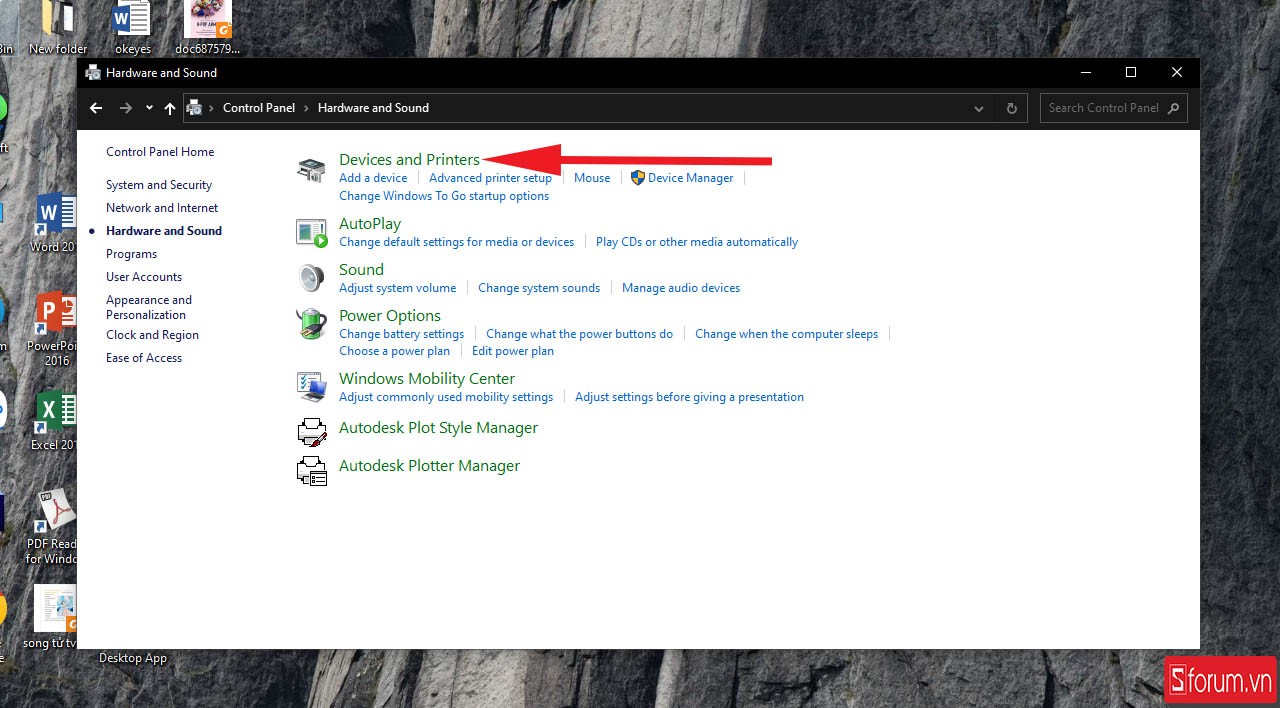Click the Search Control Panel field

[1103, 108]
